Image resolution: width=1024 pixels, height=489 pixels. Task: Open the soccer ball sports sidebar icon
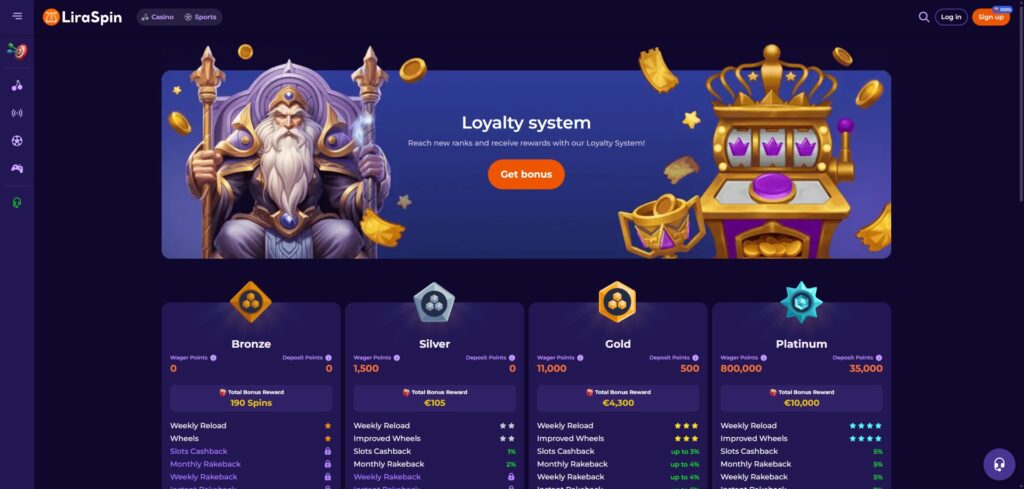[x=17, y=140]
